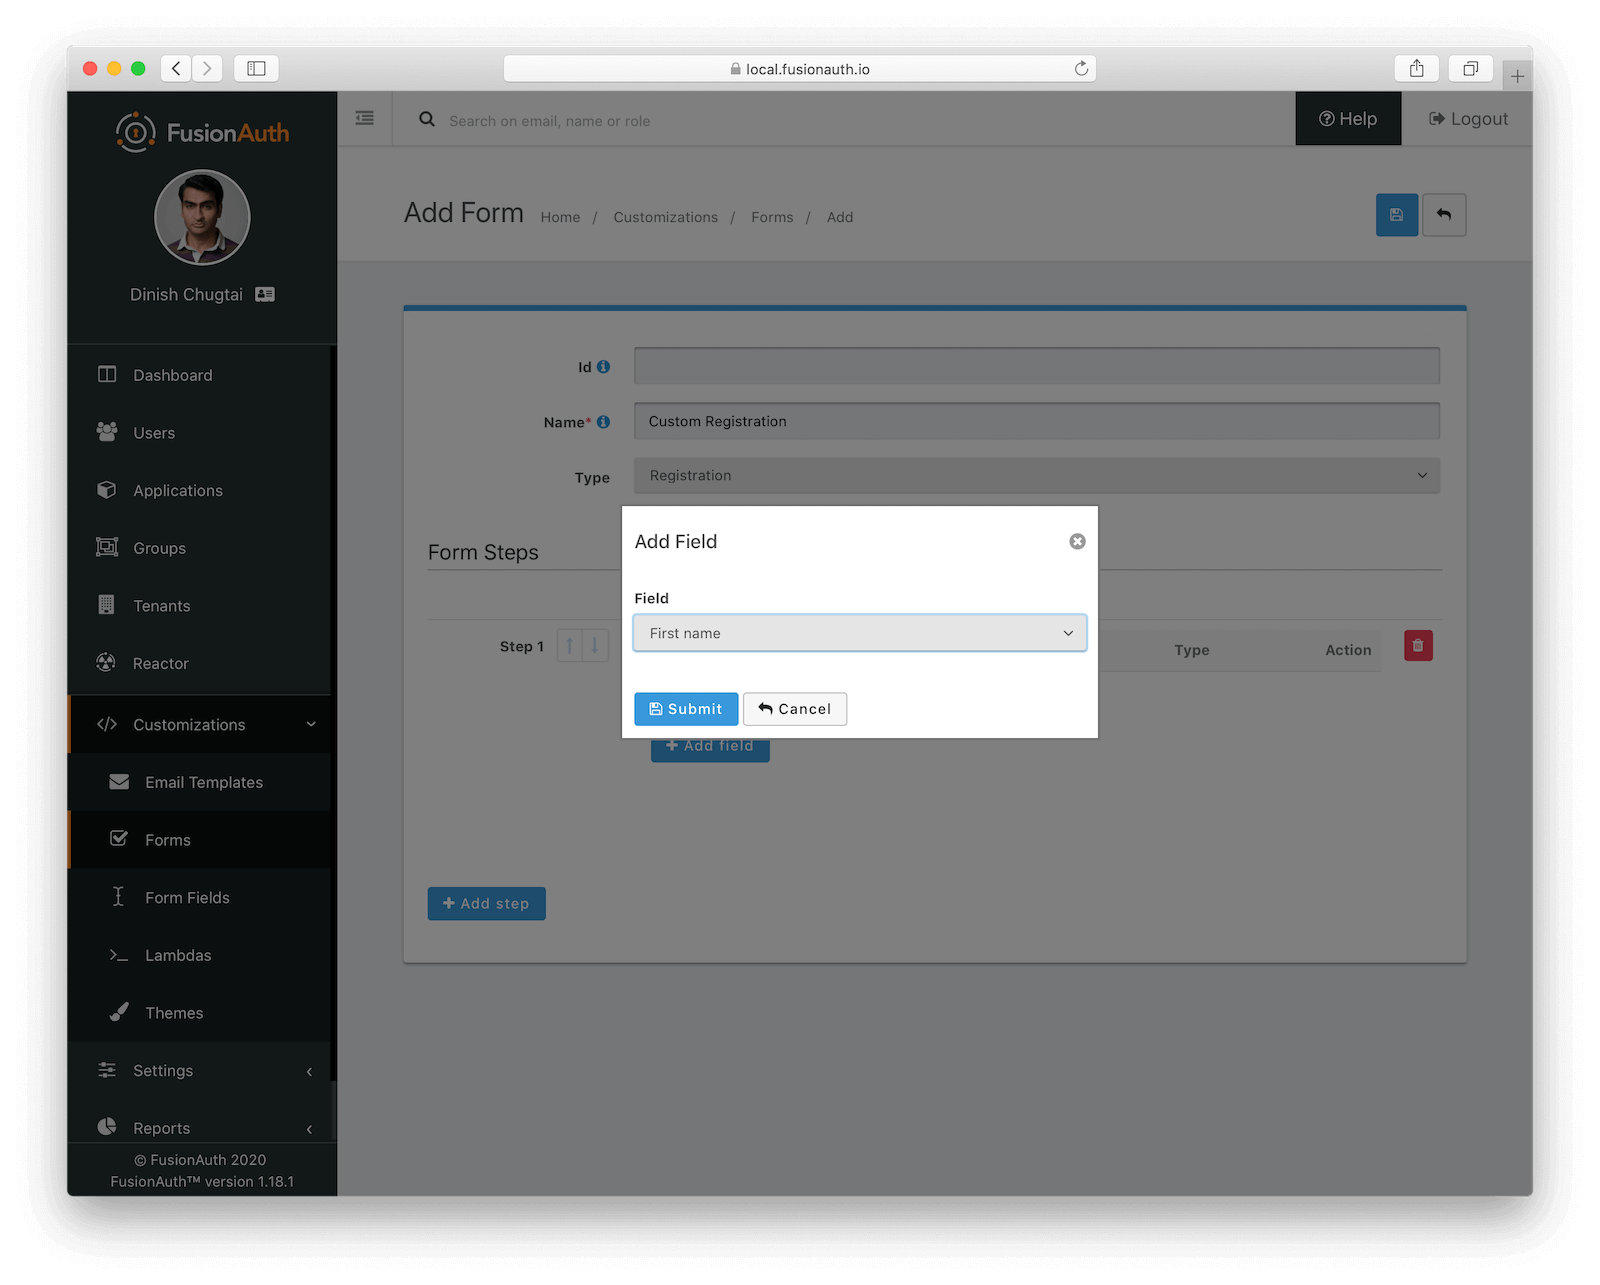Open the Customizations breadcrumb link
The width and height of the screenshot is (1600, 1285).
coord(665,217)
